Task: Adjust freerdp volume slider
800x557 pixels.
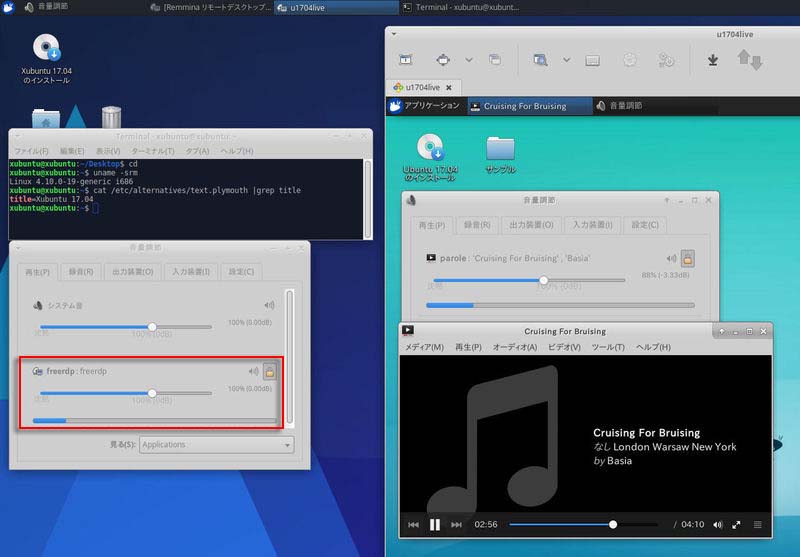Action: tap(126, 393)
